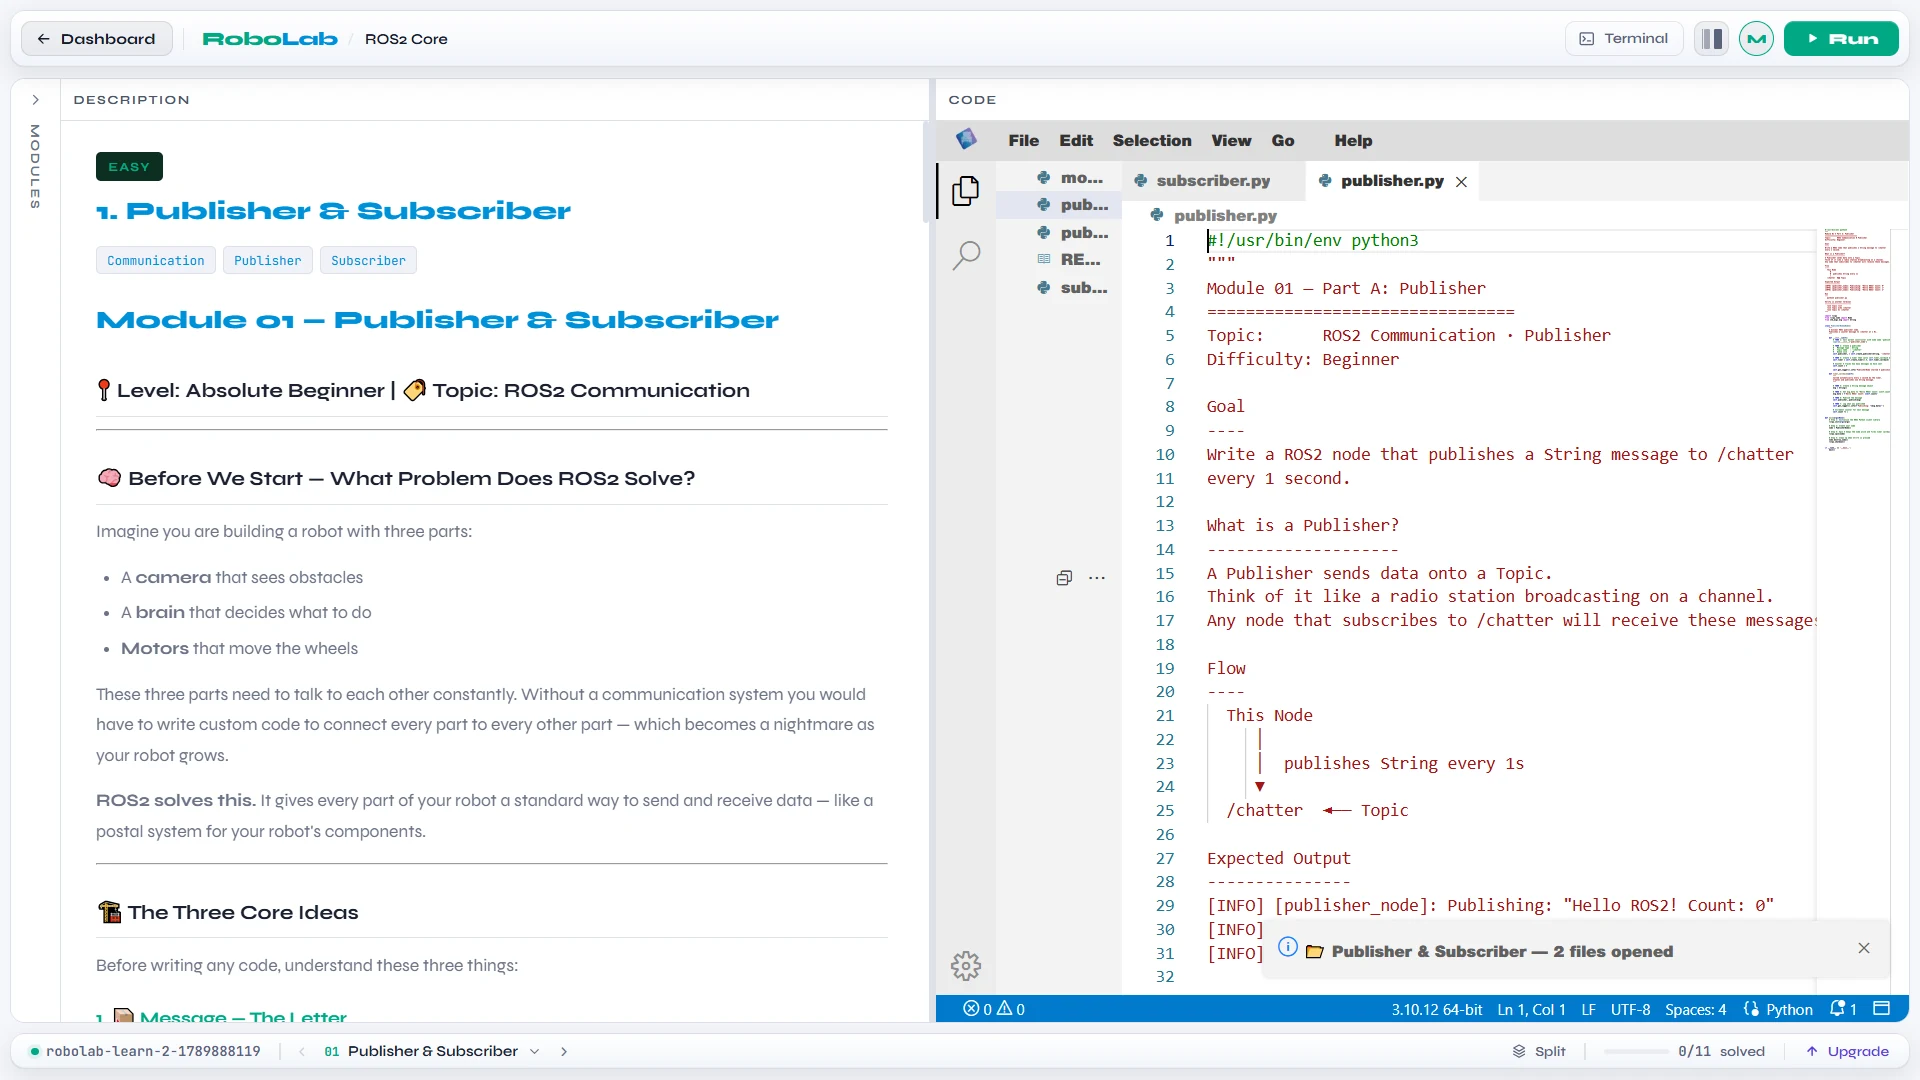
Task: Select the 3.10.12 64-bit interpreter
Action: pyautogui.click(x=1437, y=1009)
